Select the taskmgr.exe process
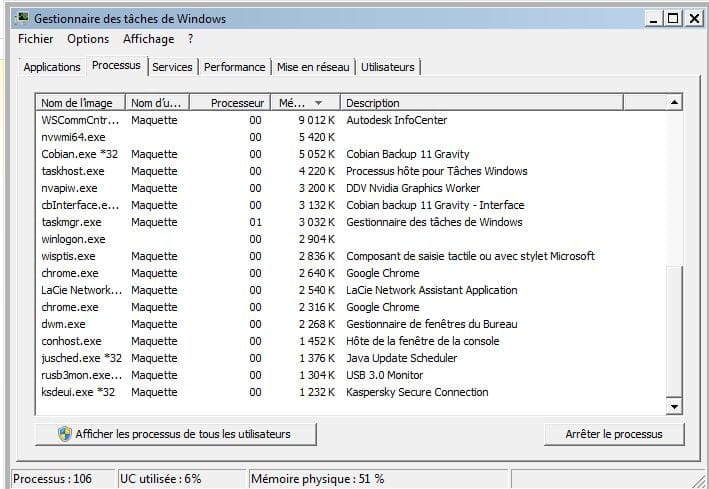Image resolution: width=709 pixels, height=489 pixels. pos(350,222)
